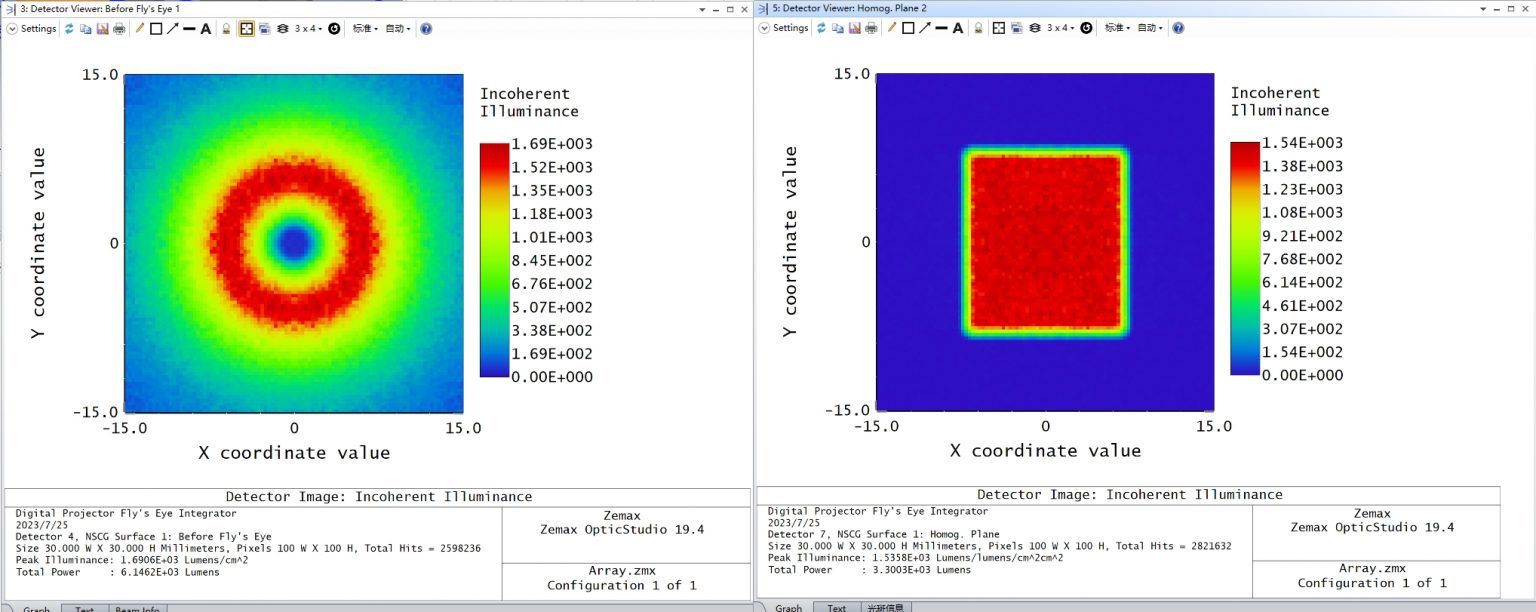1536x612 pixels.
Task: Click the Text annotation tool
Action: 205,28
